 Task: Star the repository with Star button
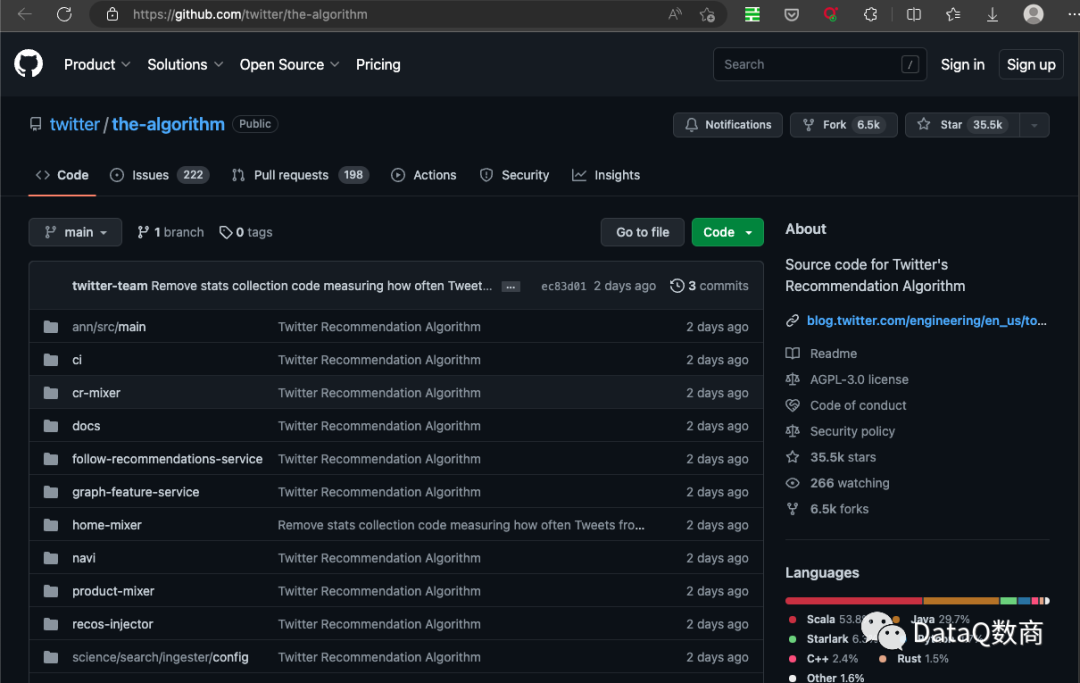[x=962, y=125]
